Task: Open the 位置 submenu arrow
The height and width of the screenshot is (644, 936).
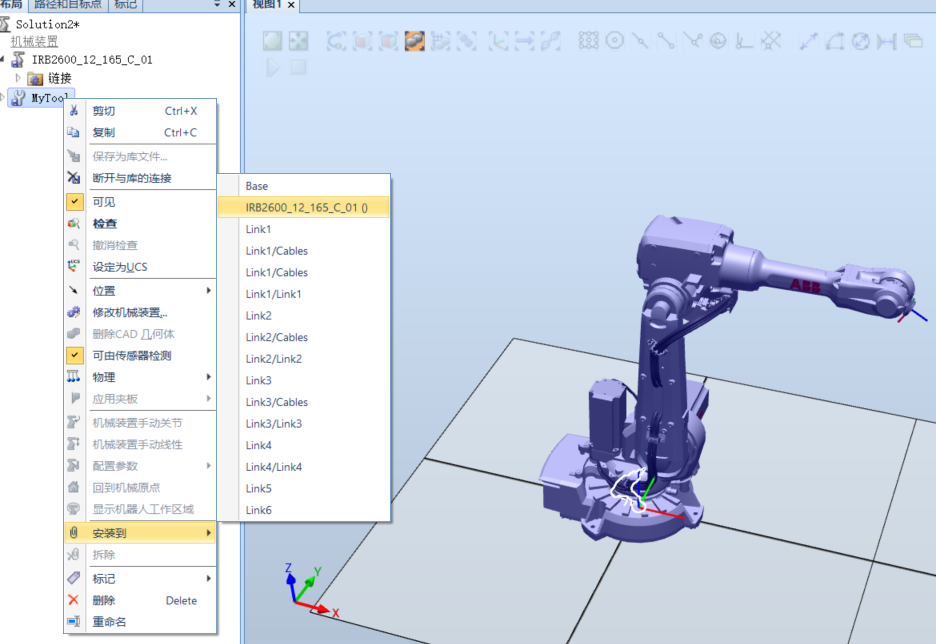Action: pos(210,291)
